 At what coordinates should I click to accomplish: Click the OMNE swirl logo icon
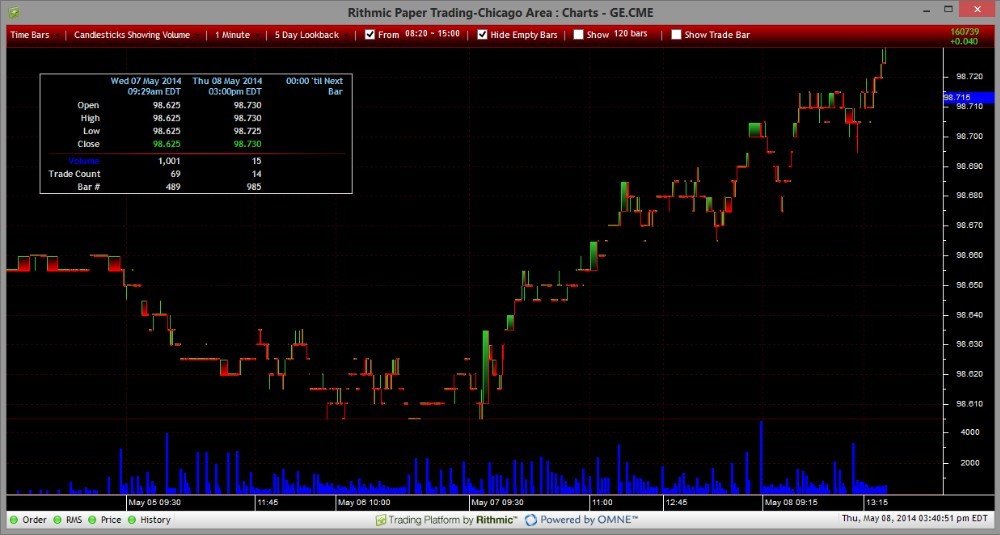coord(531,520)
